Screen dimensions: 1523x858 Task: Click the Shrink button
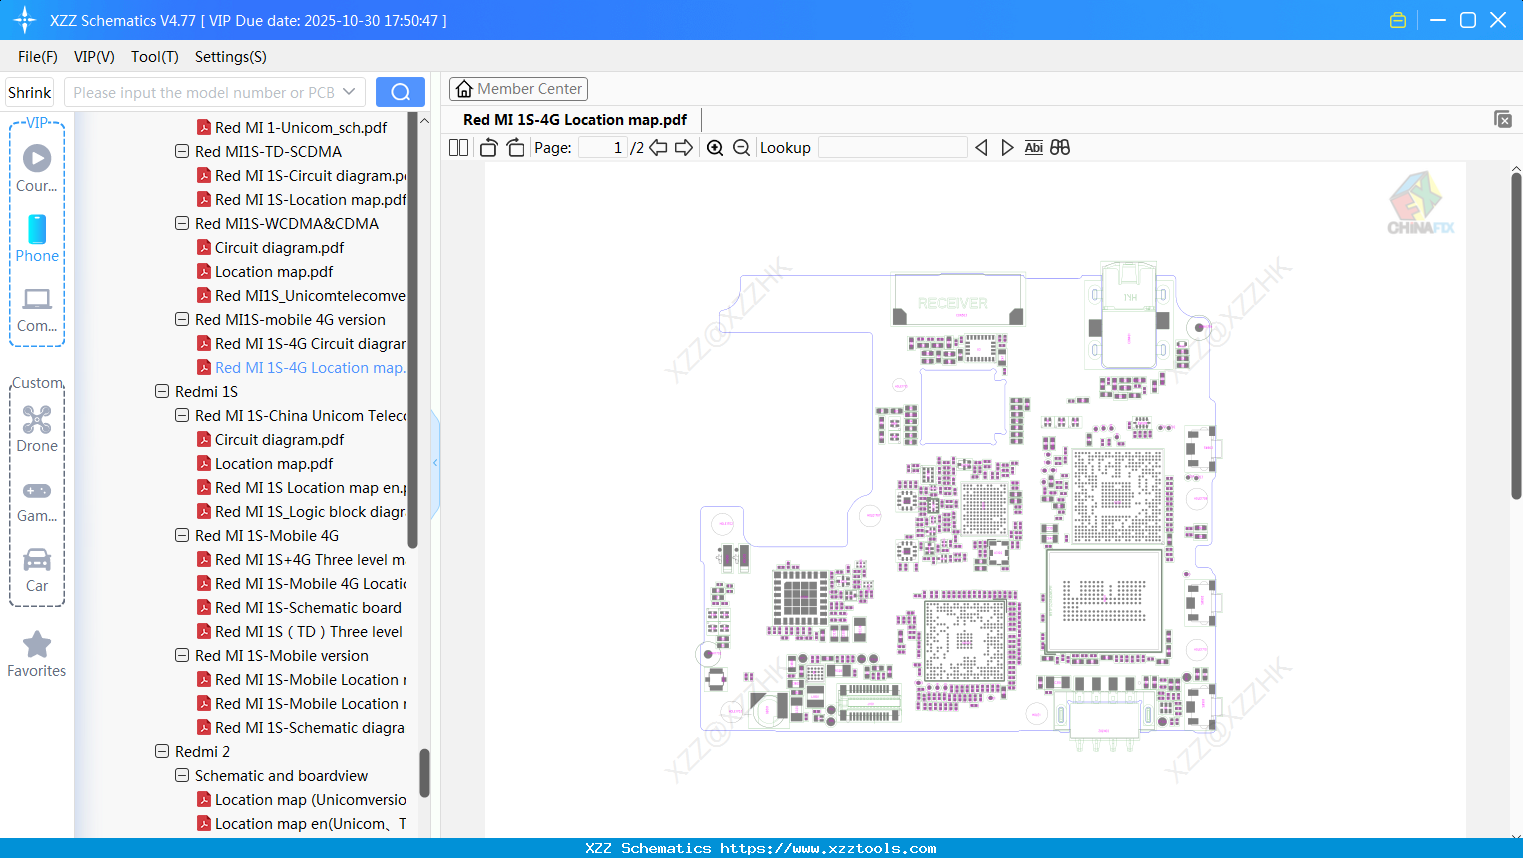[x=29, y=91]
